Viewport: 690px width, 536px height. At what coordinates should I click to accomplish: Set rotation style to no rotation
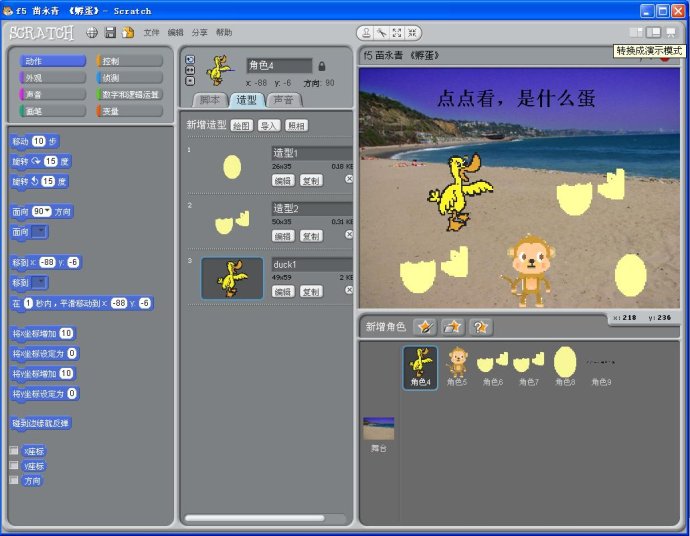pyautogui.click(x=190, y=81)
